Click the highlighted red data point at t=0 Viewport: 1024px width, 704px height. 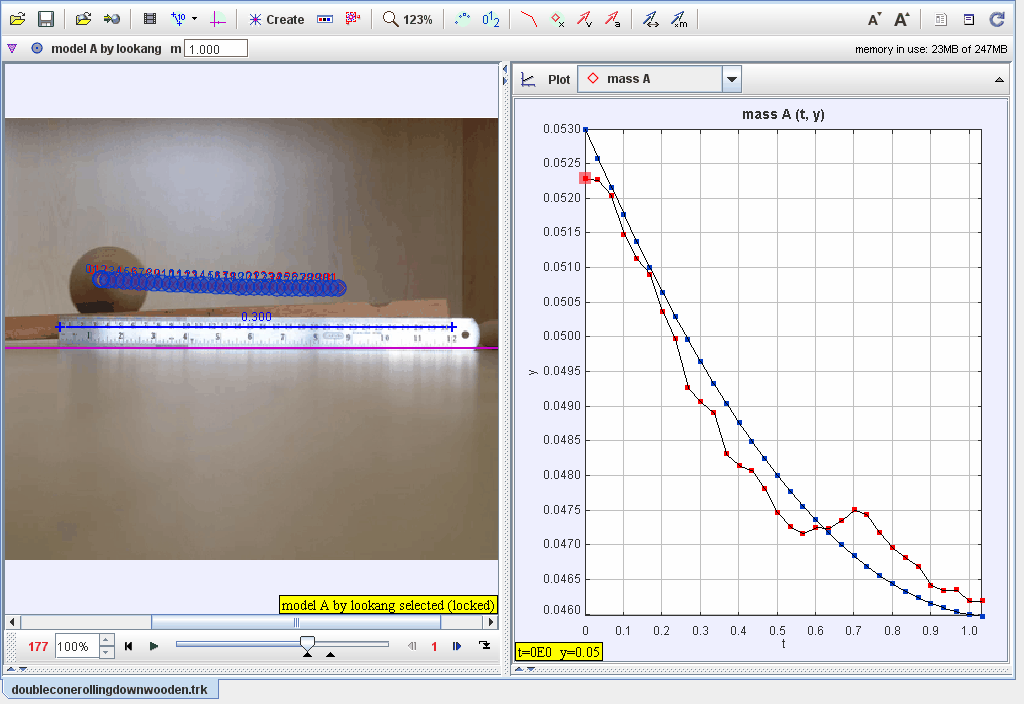pyautogui.click(x=585, y=178)
